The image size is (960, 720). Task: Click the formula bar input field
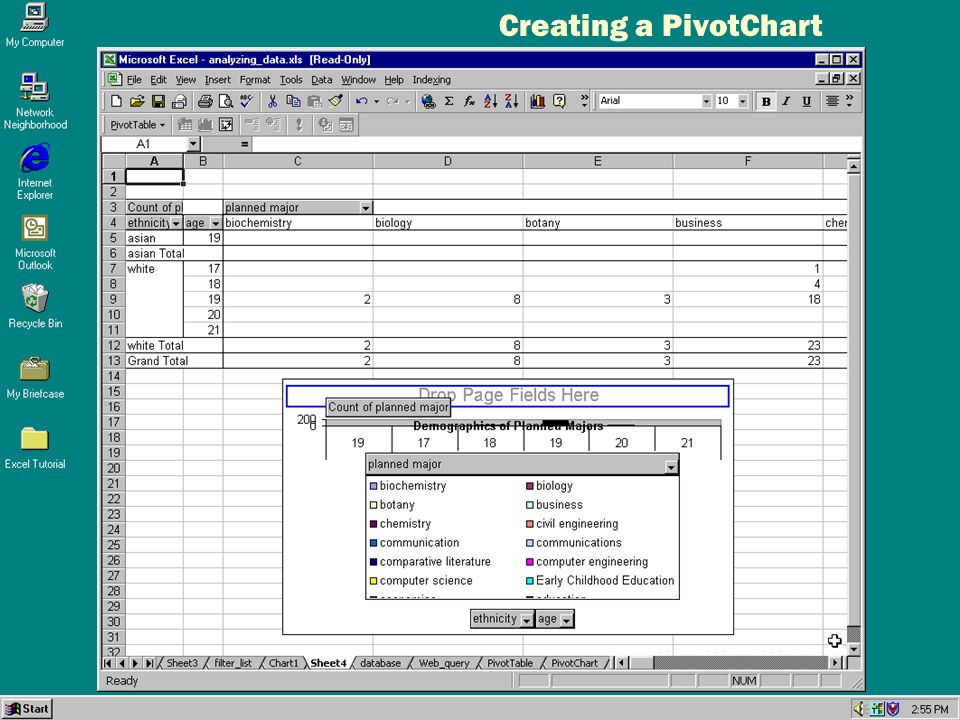tap(556, 144)
